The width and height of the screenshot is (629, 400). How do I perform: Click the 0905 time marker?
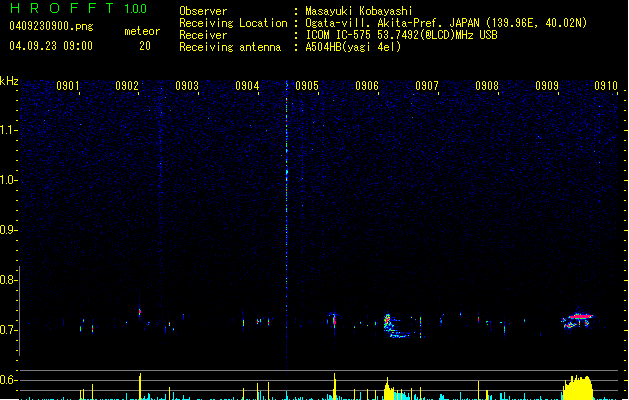point(307,86)
